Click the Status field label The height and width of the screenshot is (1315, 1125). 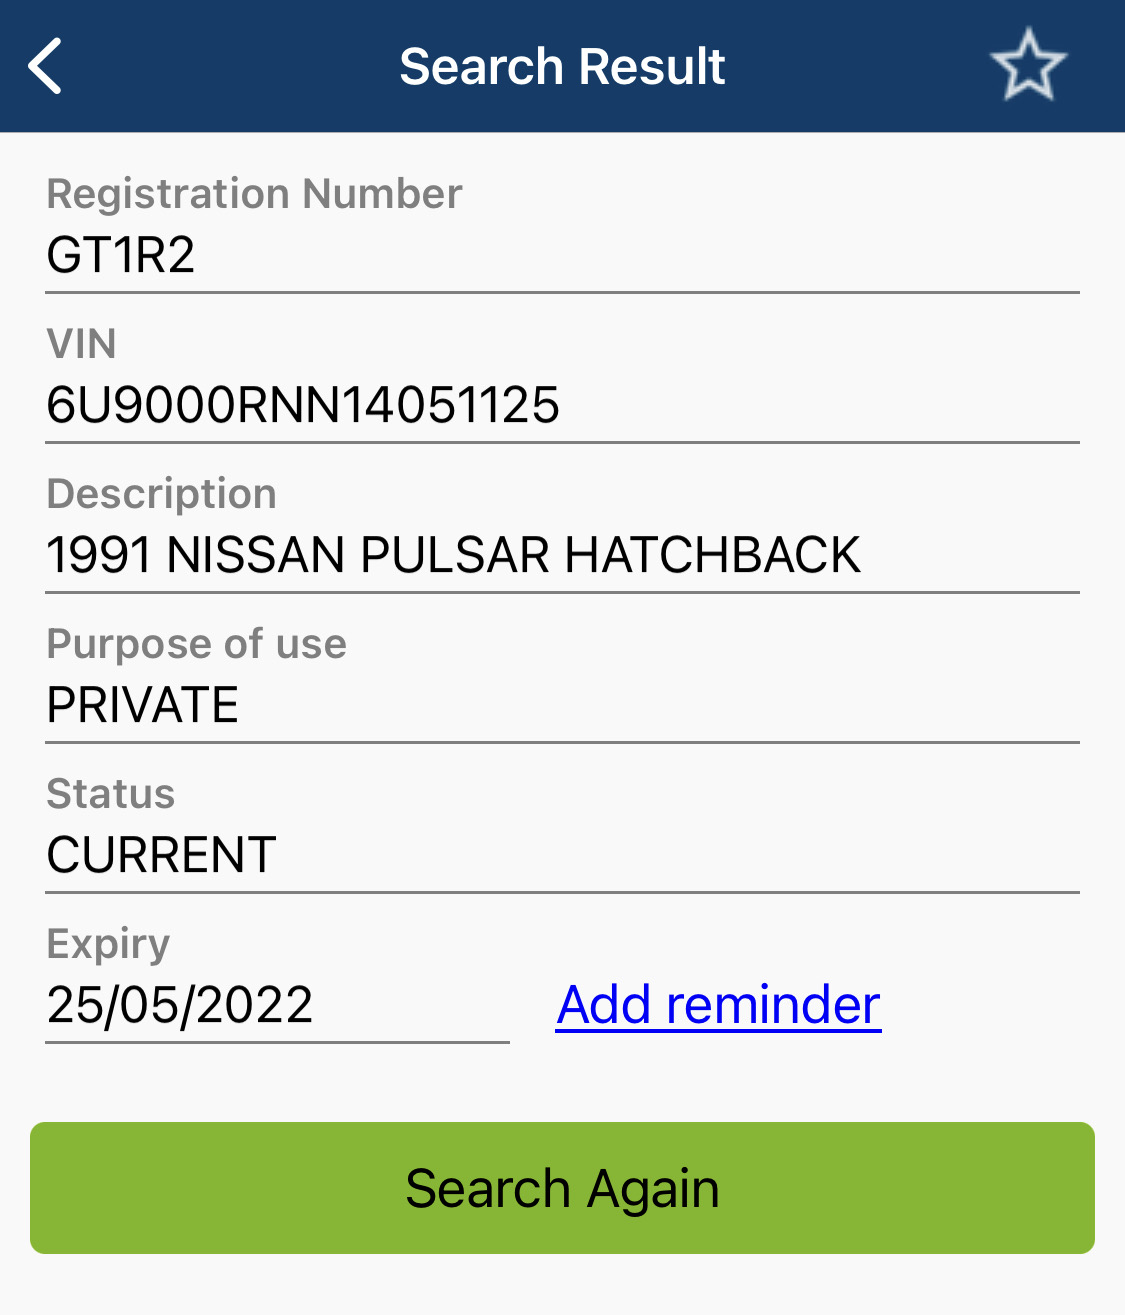tap(110, 794)
